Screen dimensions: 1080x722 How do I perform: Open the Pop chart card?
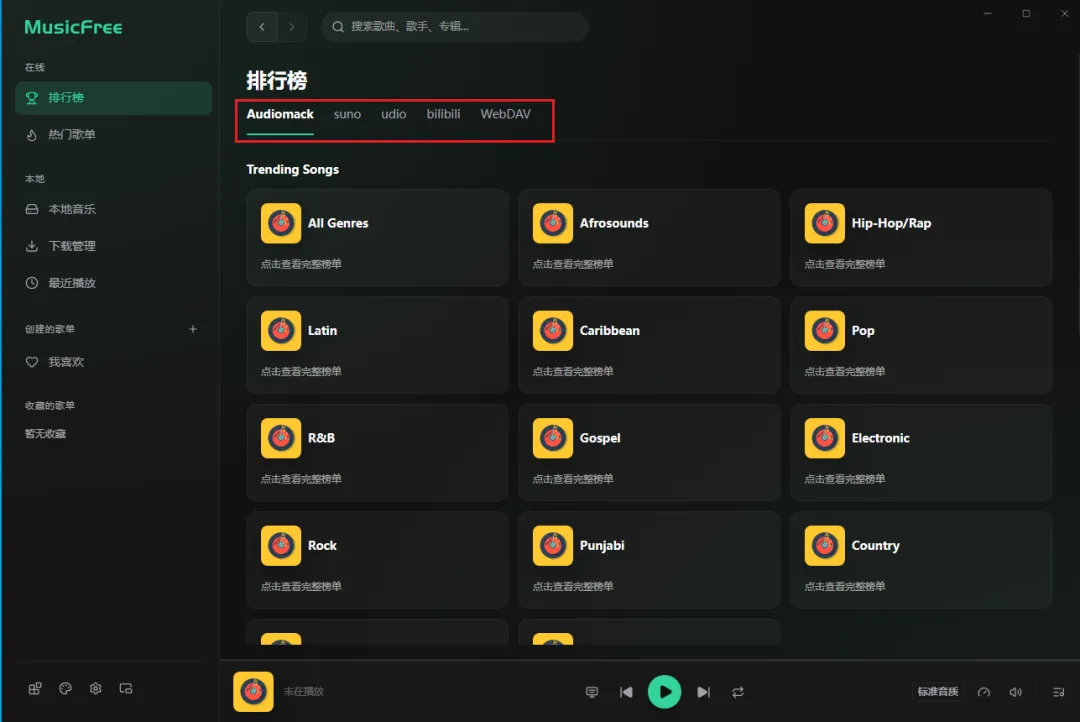tap(921, 345)
